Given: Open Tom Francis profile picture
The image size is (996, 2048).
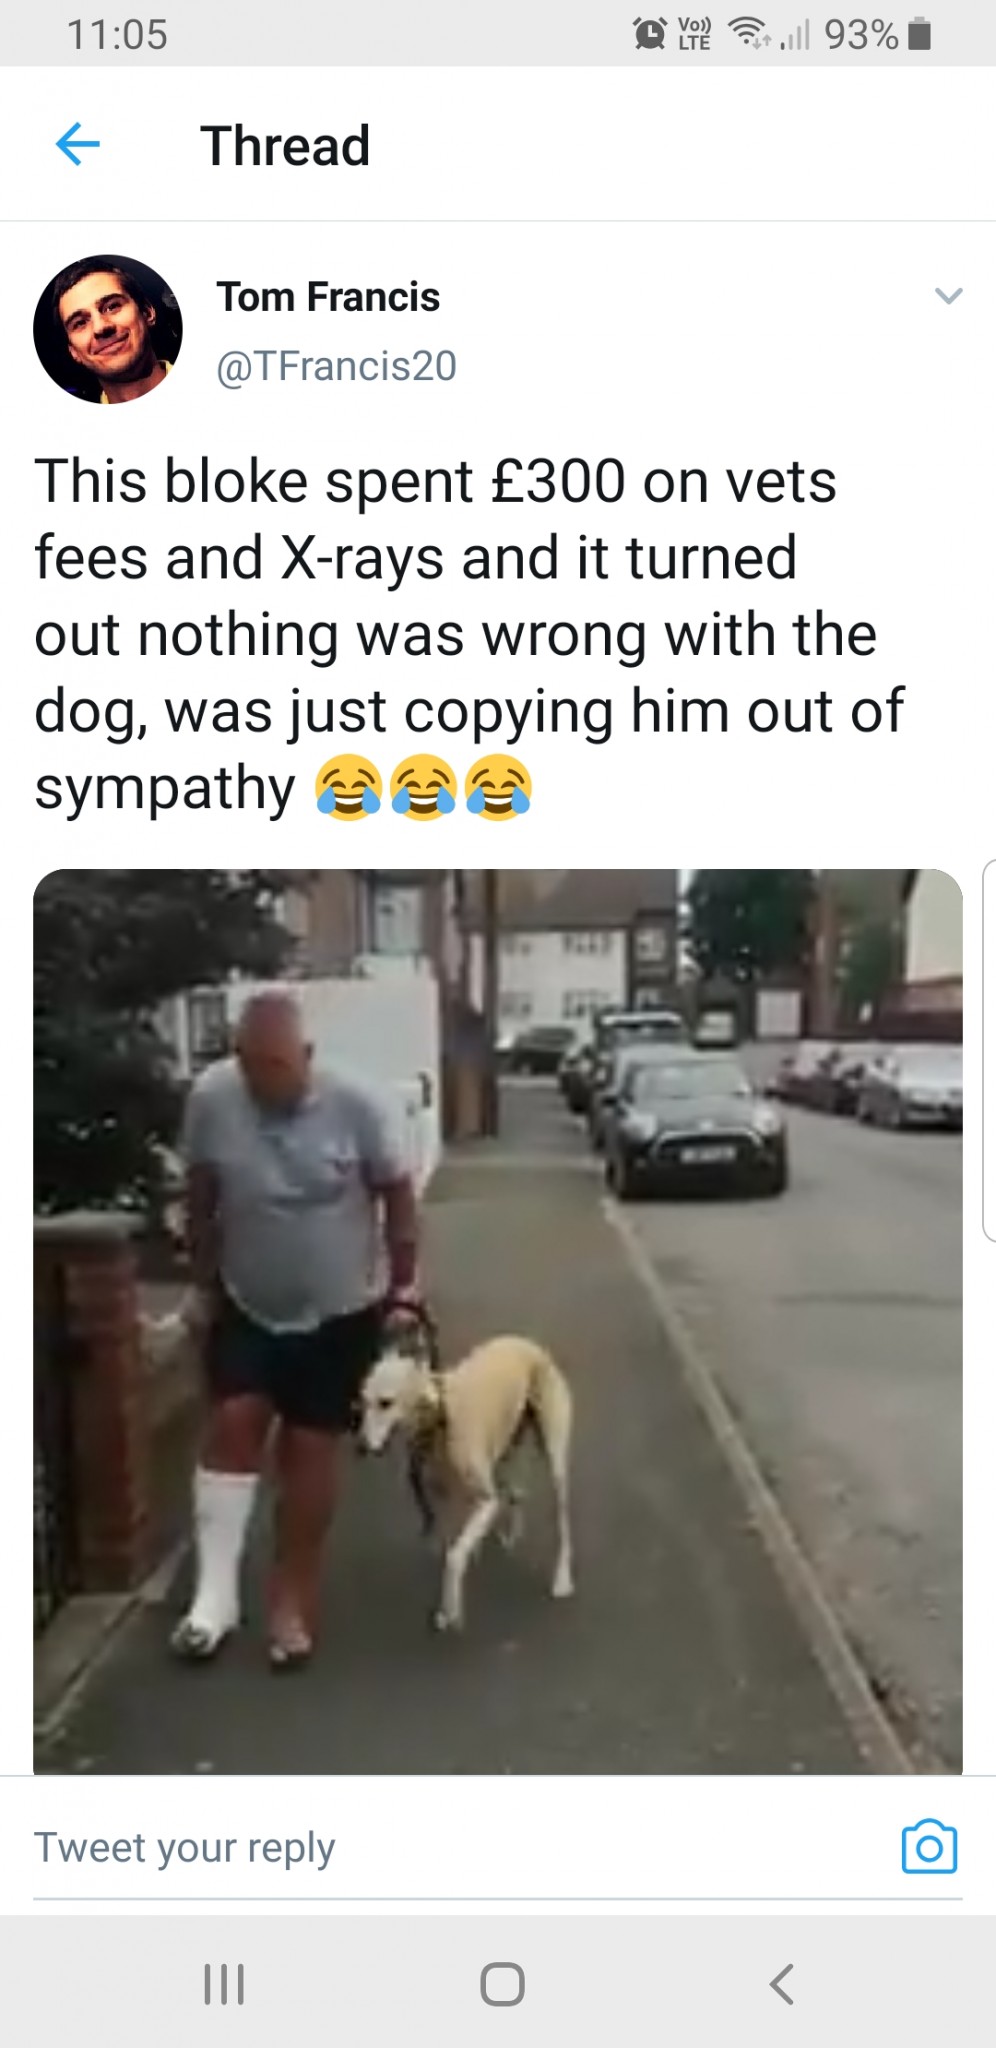Looking at the screenshot, I should pyautogui.click(x=108, y=329).
